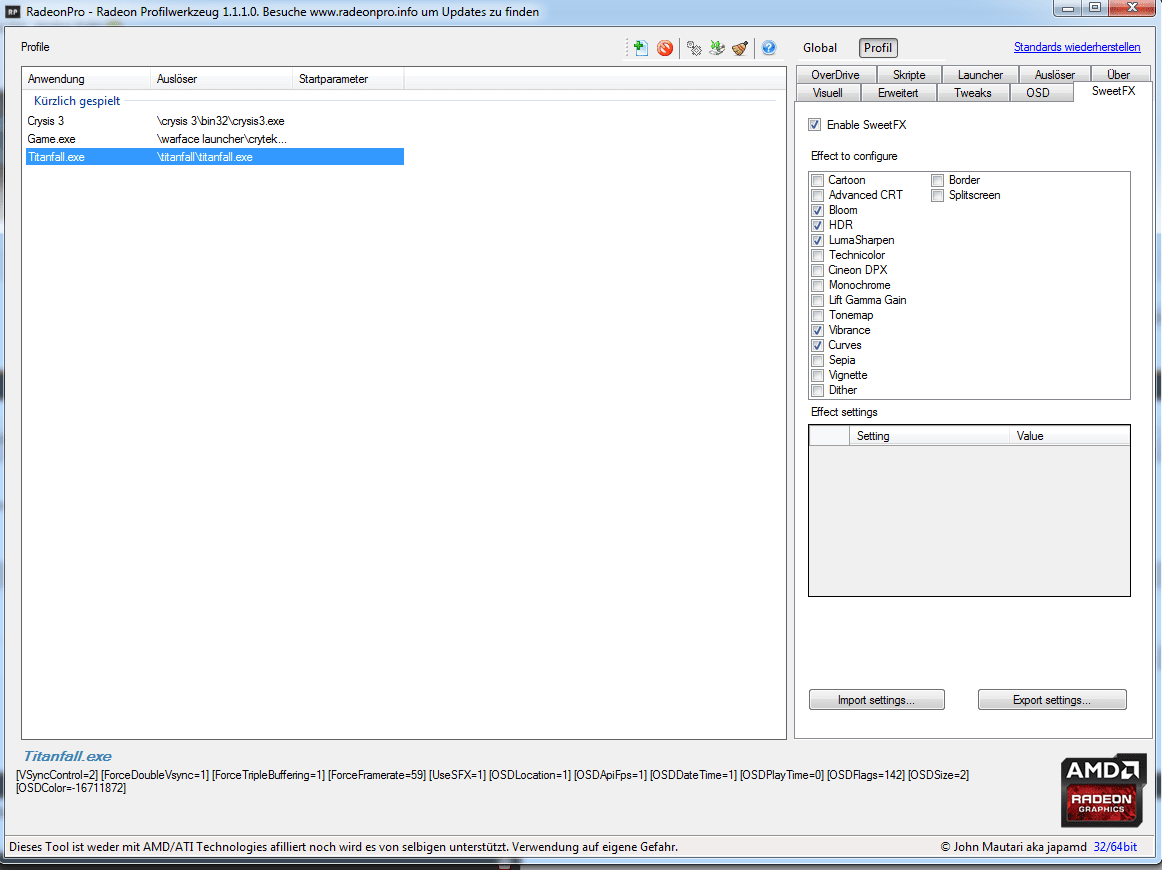Click the Setting column header
Viewport: 1162px width, 870px height.
pos(929,436)
